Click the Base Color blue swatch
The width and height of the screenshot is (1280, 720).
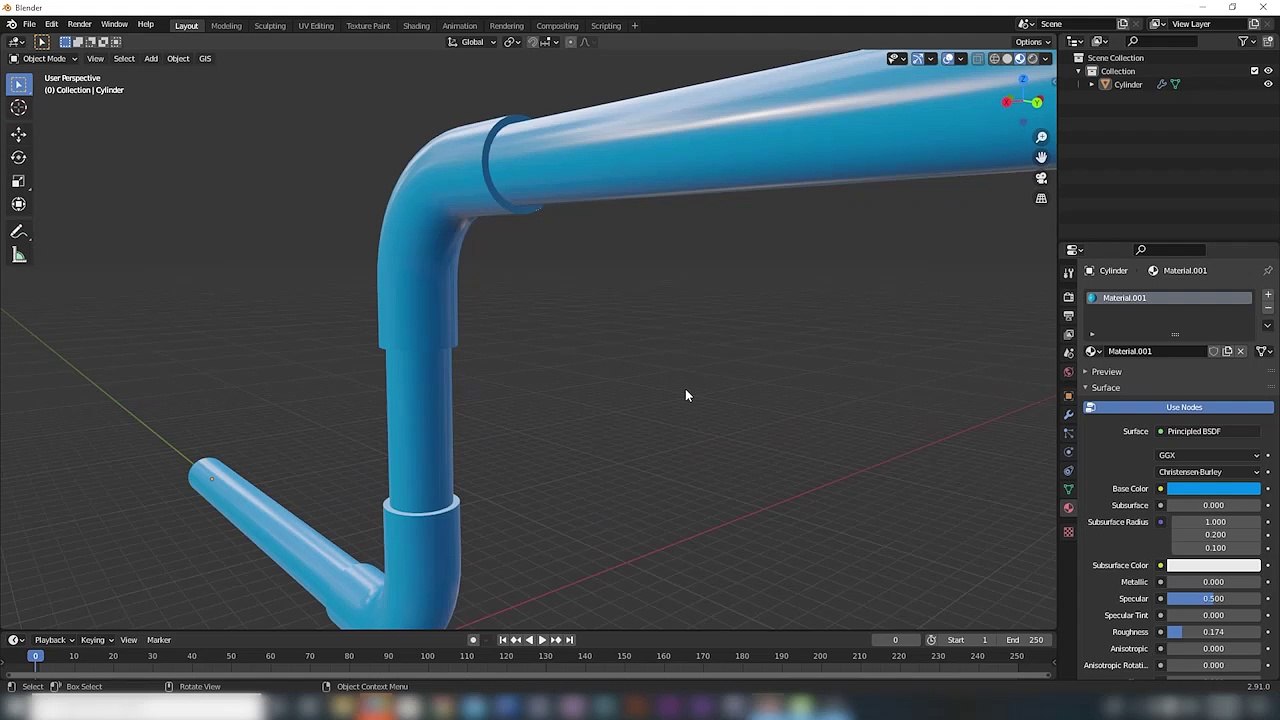[1214, 489]
